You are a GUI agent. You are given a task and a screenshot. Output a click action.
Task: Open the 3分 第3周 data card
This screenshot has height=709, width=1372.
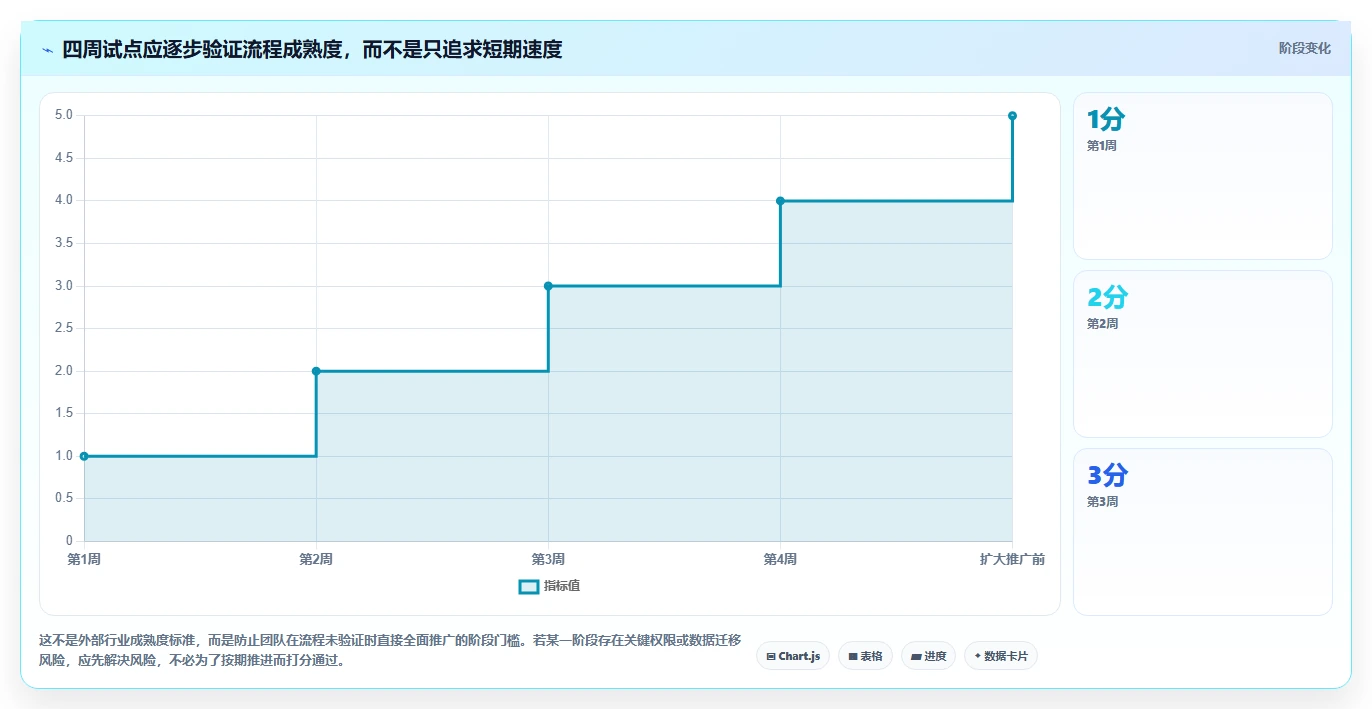[x=1202, y=532]
